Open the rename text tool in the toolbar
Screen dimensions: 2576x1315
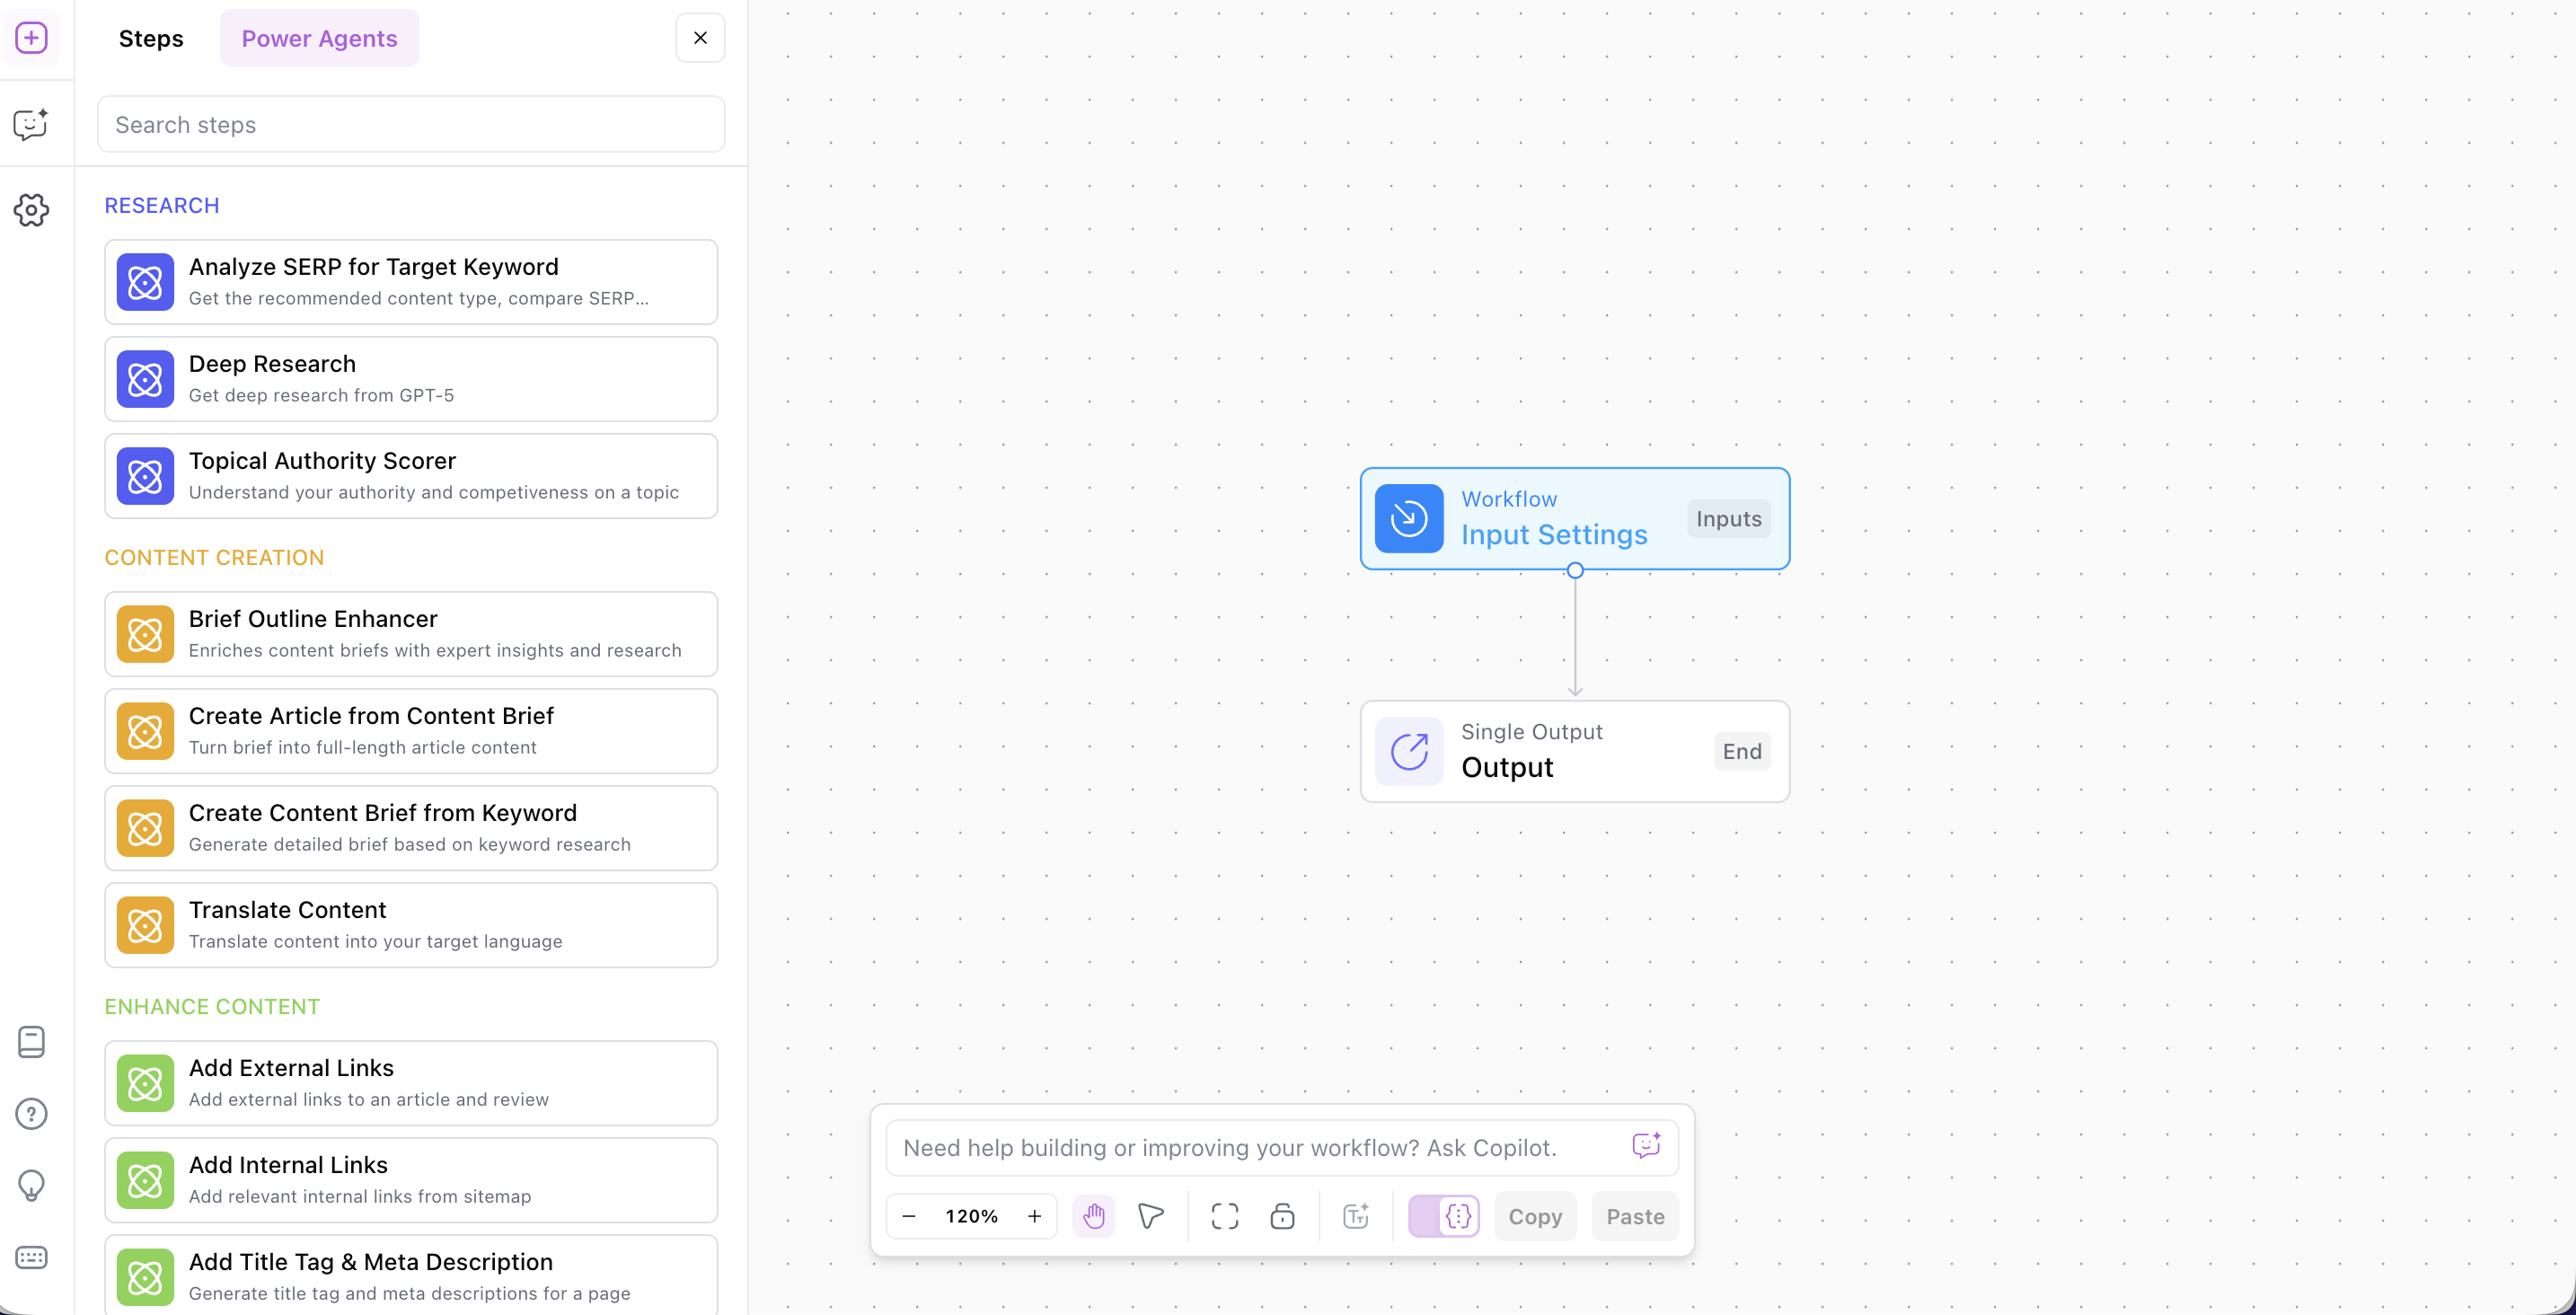coord(1355,1216)
